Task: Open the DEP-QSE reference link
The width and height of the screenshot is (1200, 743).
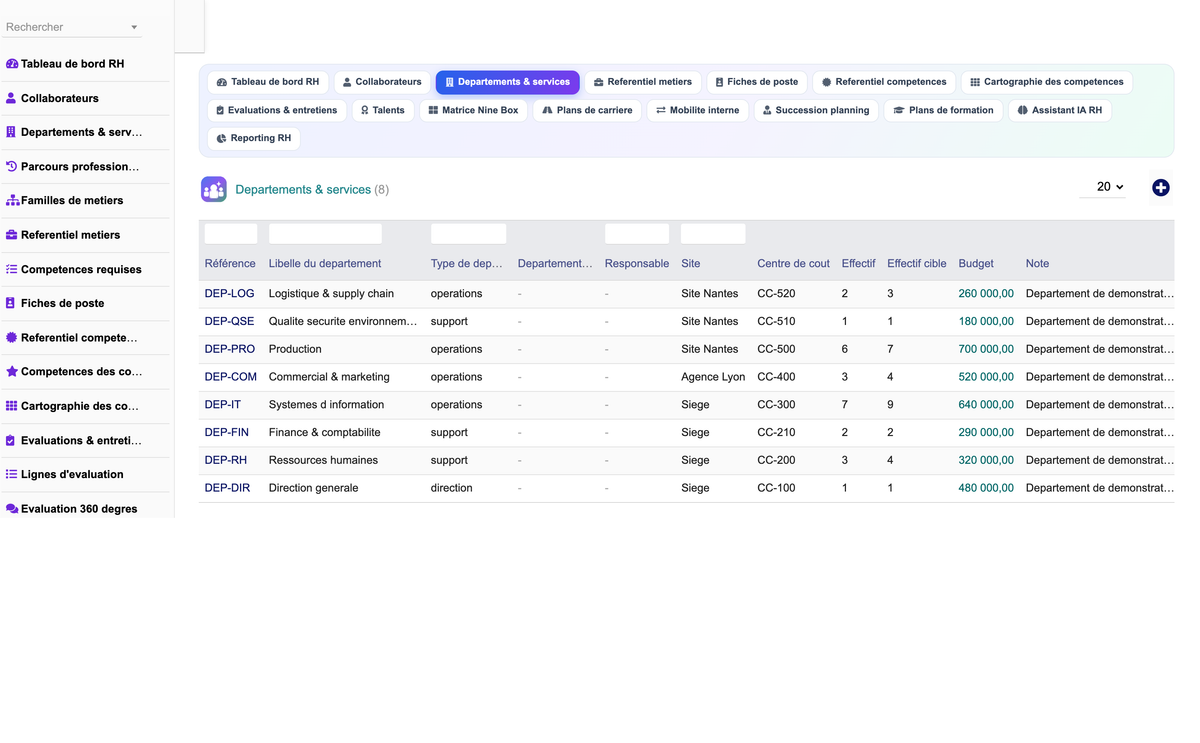Action: [229, 322]
